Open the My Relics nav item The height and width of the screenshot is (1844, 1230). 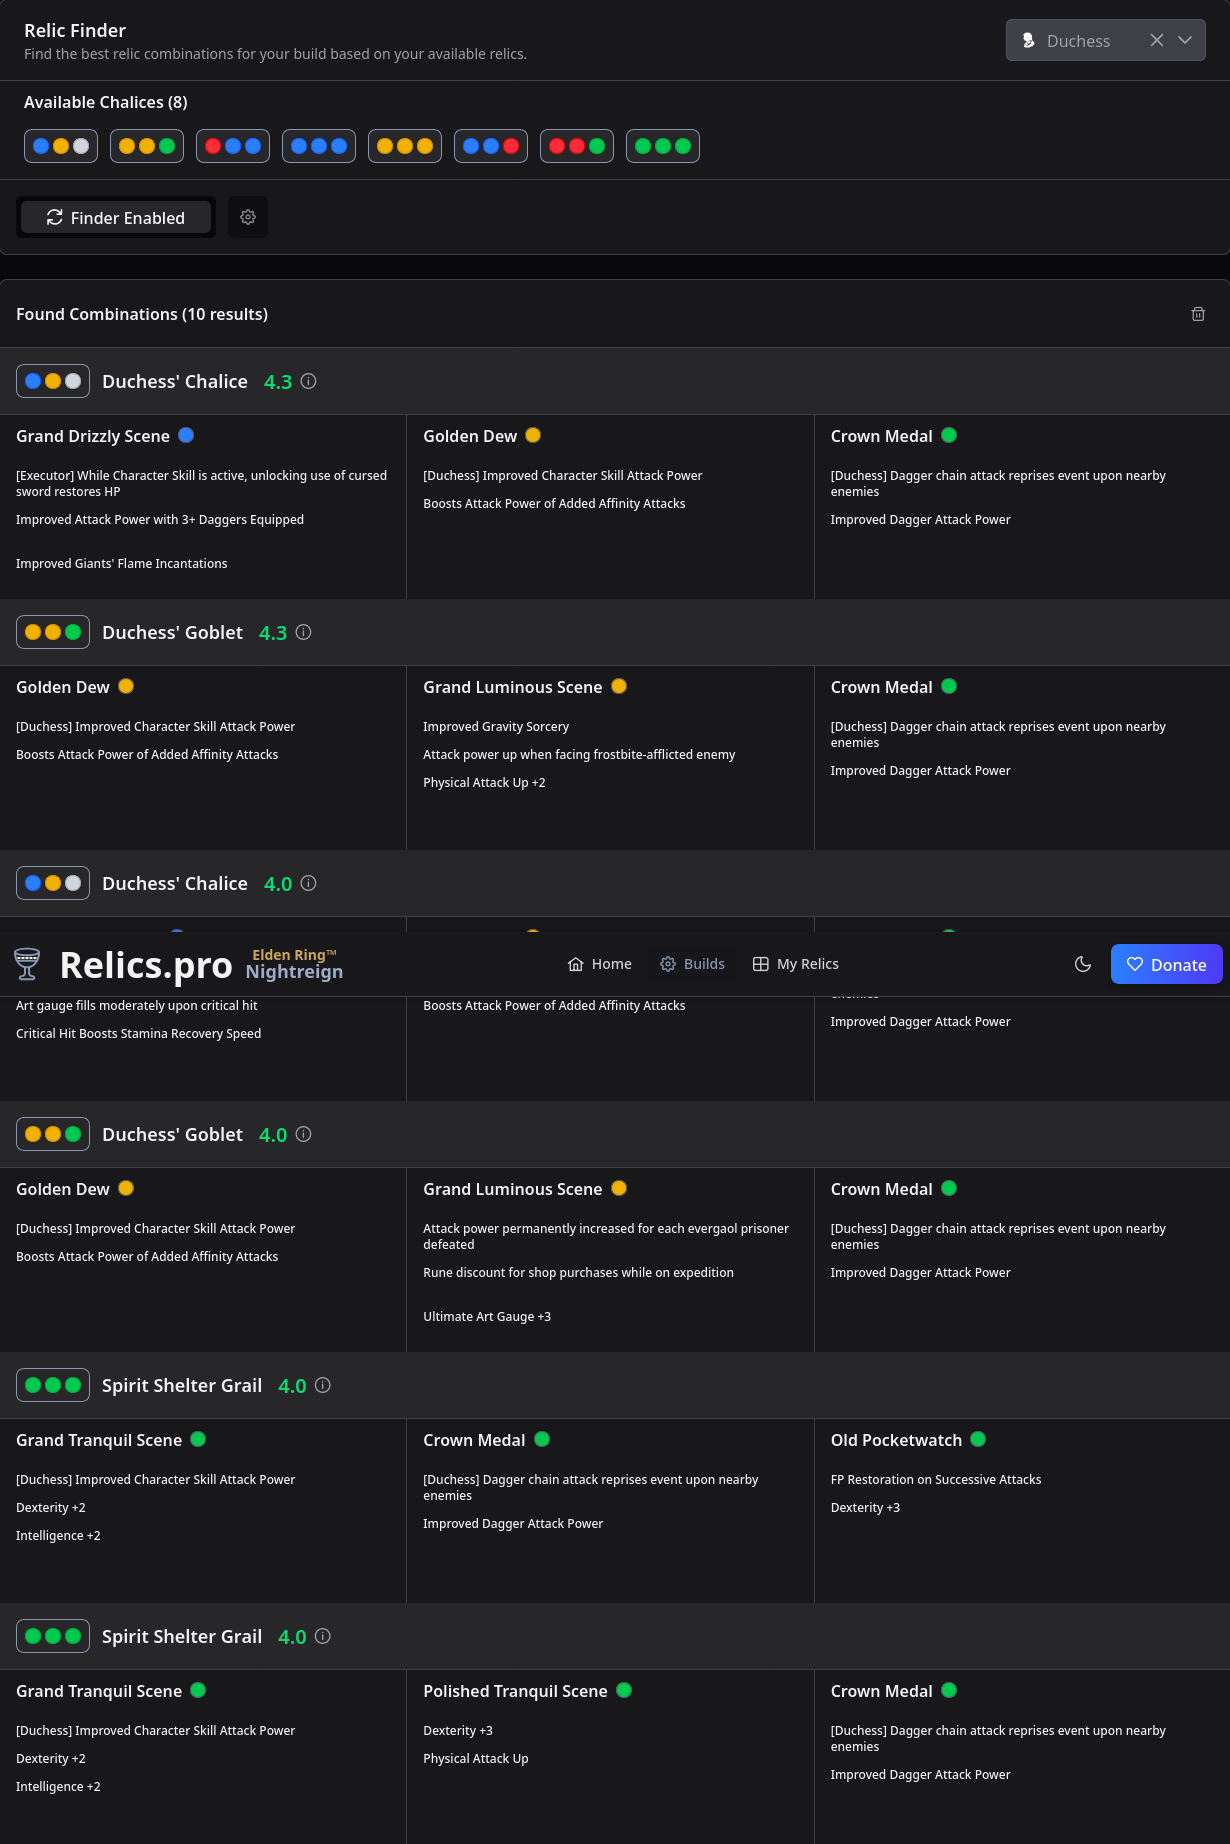pyautogui.click(x=796, y=964)
